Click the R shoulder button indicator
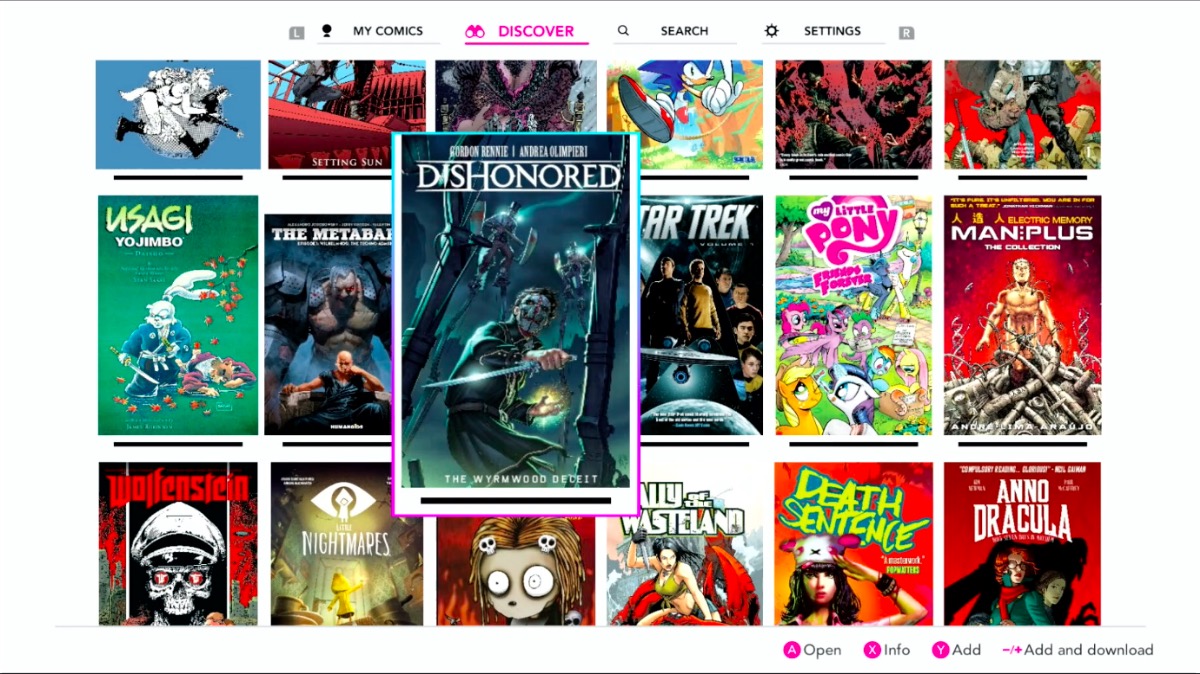Viewport: 1200px width, 674px height. point(906,33)
